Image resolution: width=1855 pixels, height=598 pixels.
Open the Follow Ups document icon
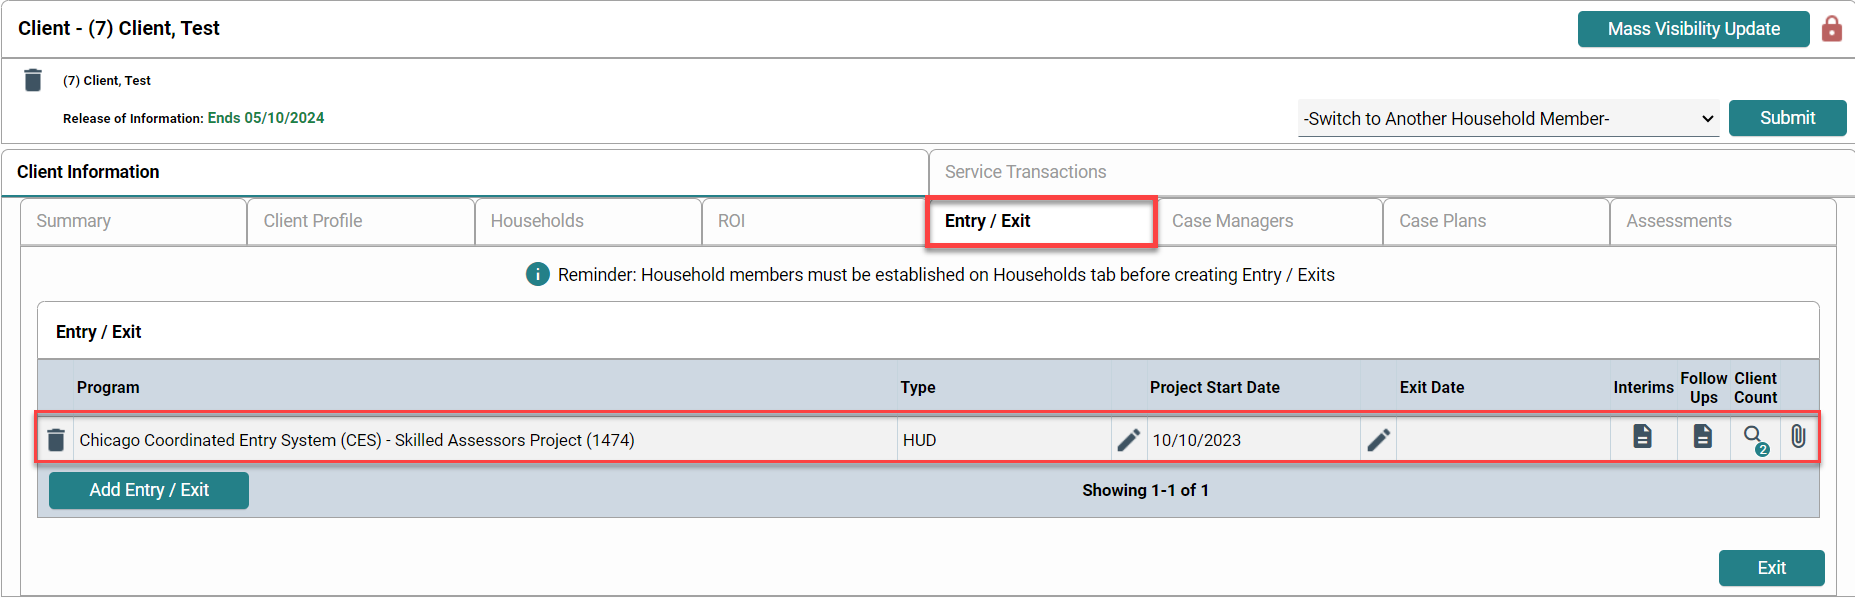click(x=1702, y=437)
